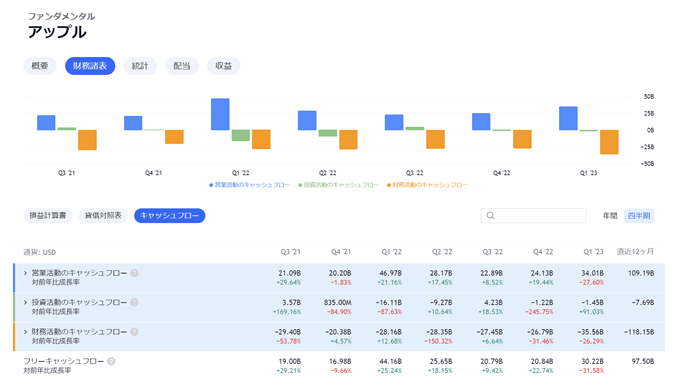Select the キャッシュフロー statement tab

point(170,216)
